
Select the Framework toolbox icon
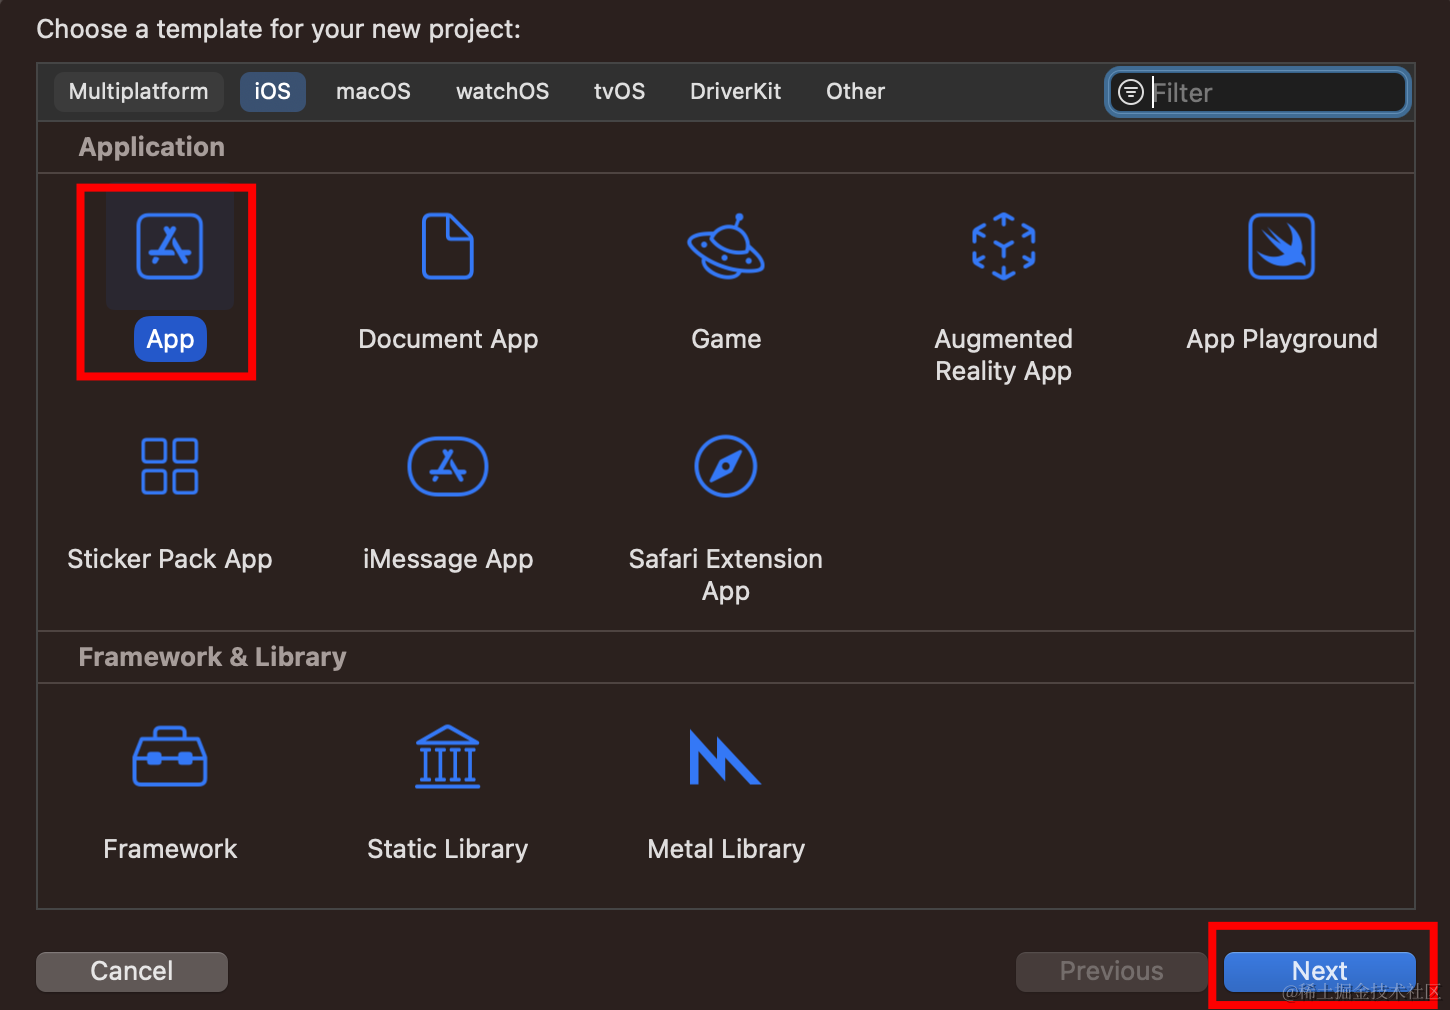click(x=170, y=756)
